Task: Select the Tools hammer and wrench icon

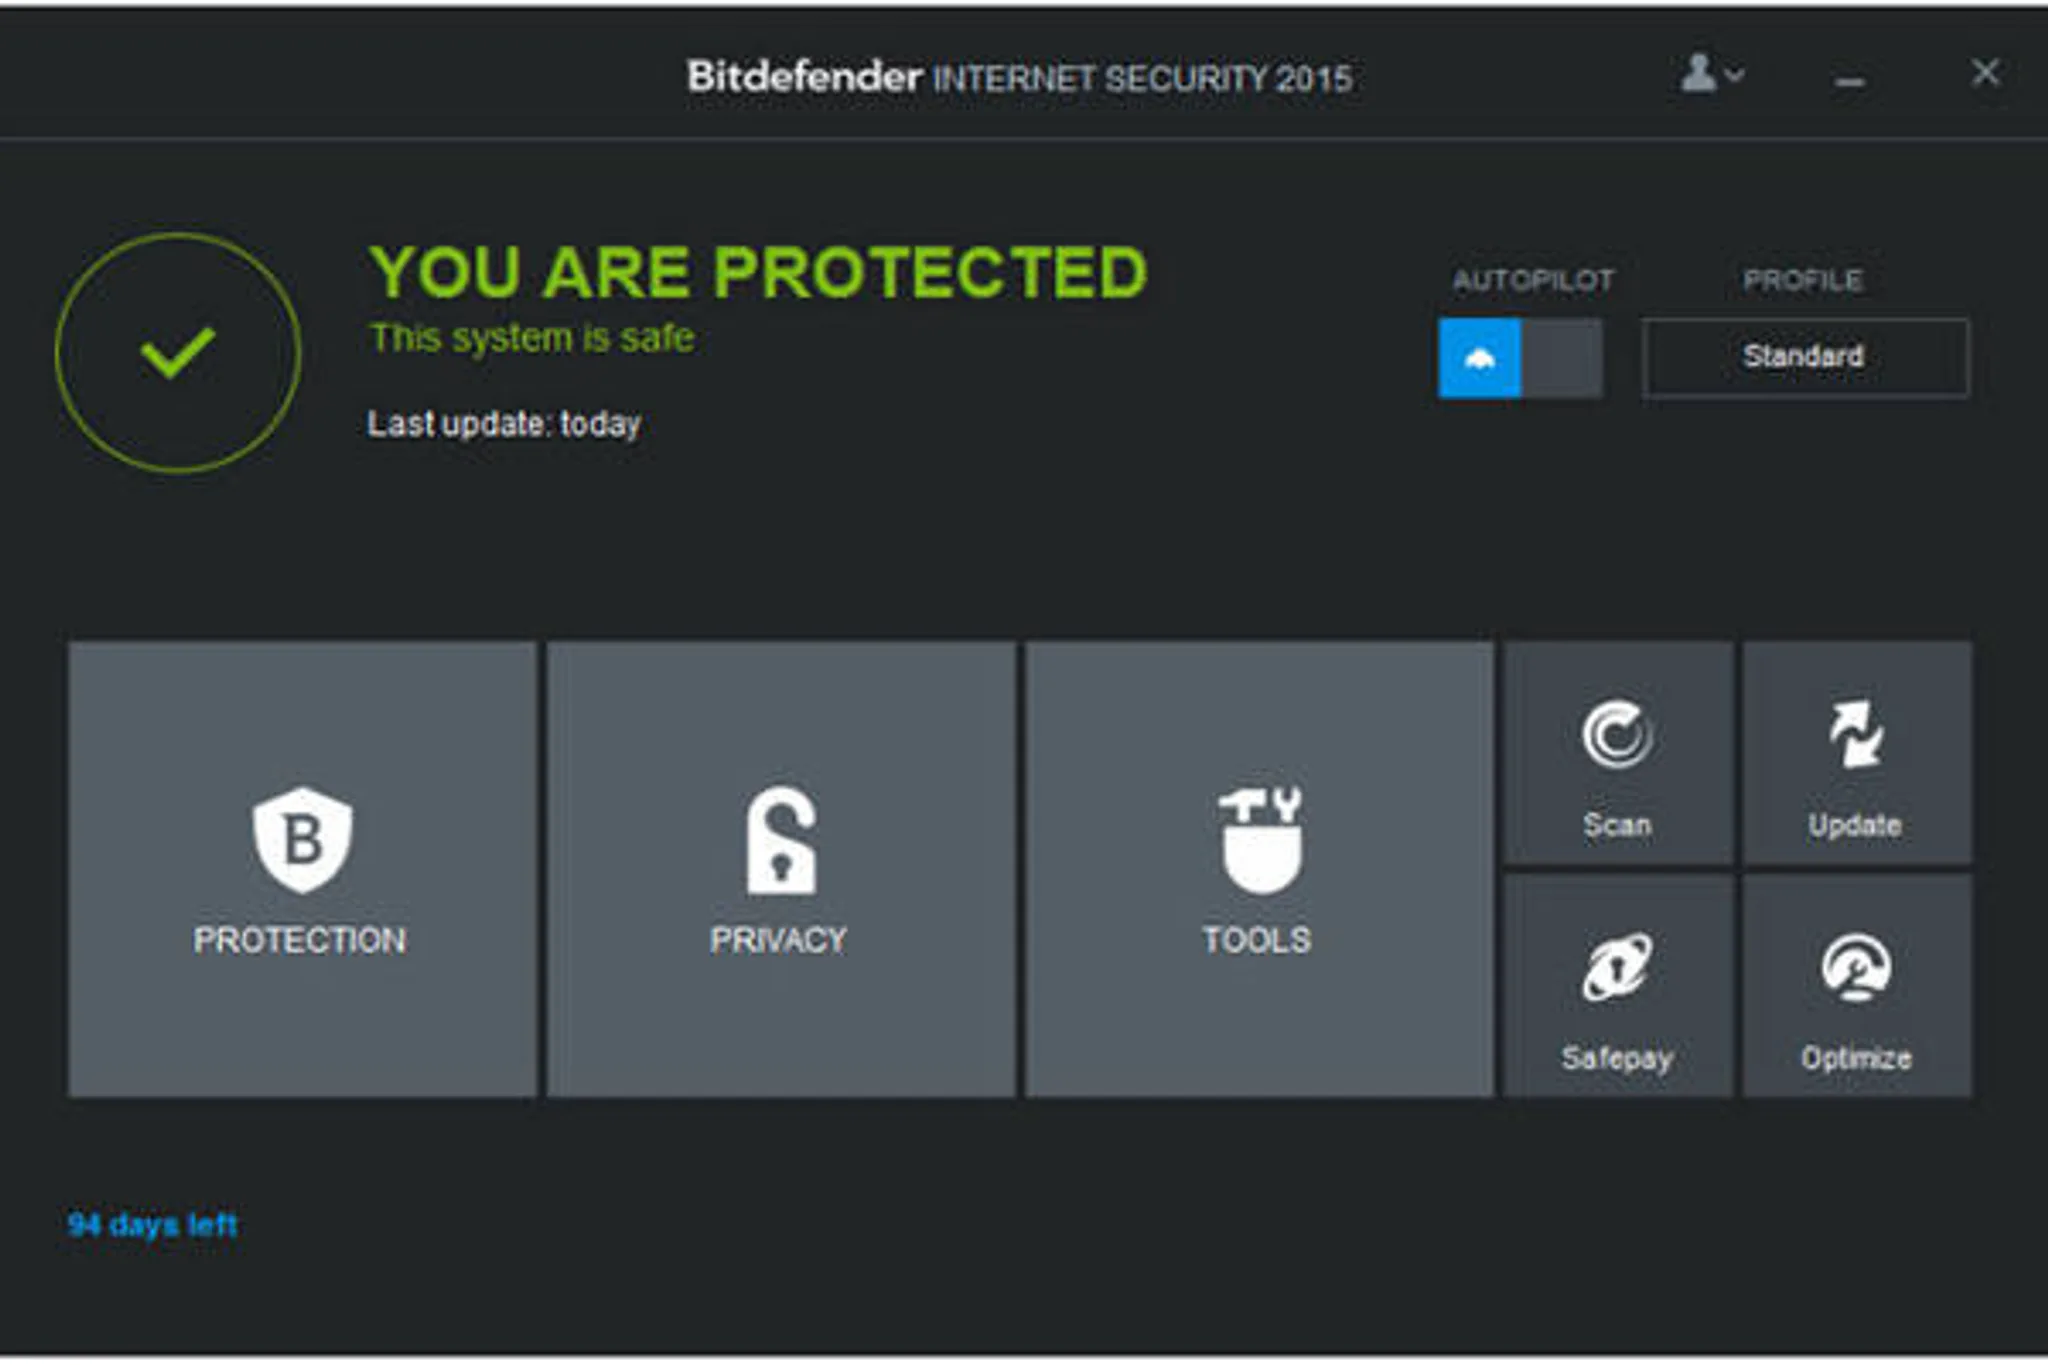Action: [x=1260, y=840]
